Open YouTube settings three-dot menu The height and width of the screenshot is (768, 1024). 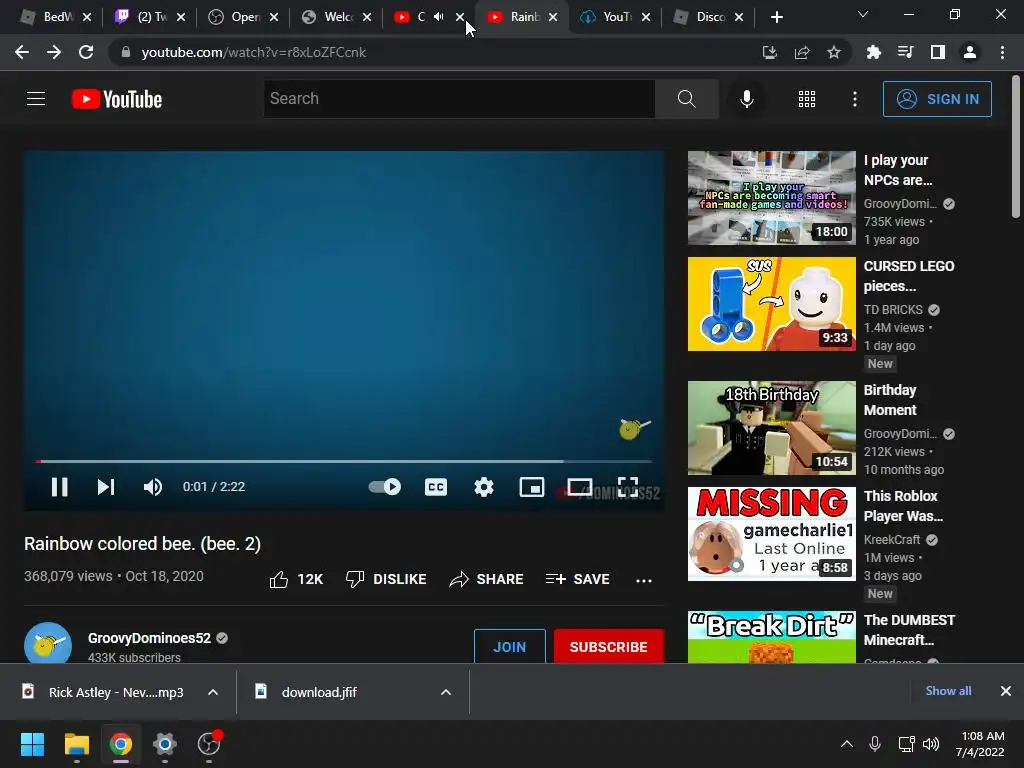[854, 99]
